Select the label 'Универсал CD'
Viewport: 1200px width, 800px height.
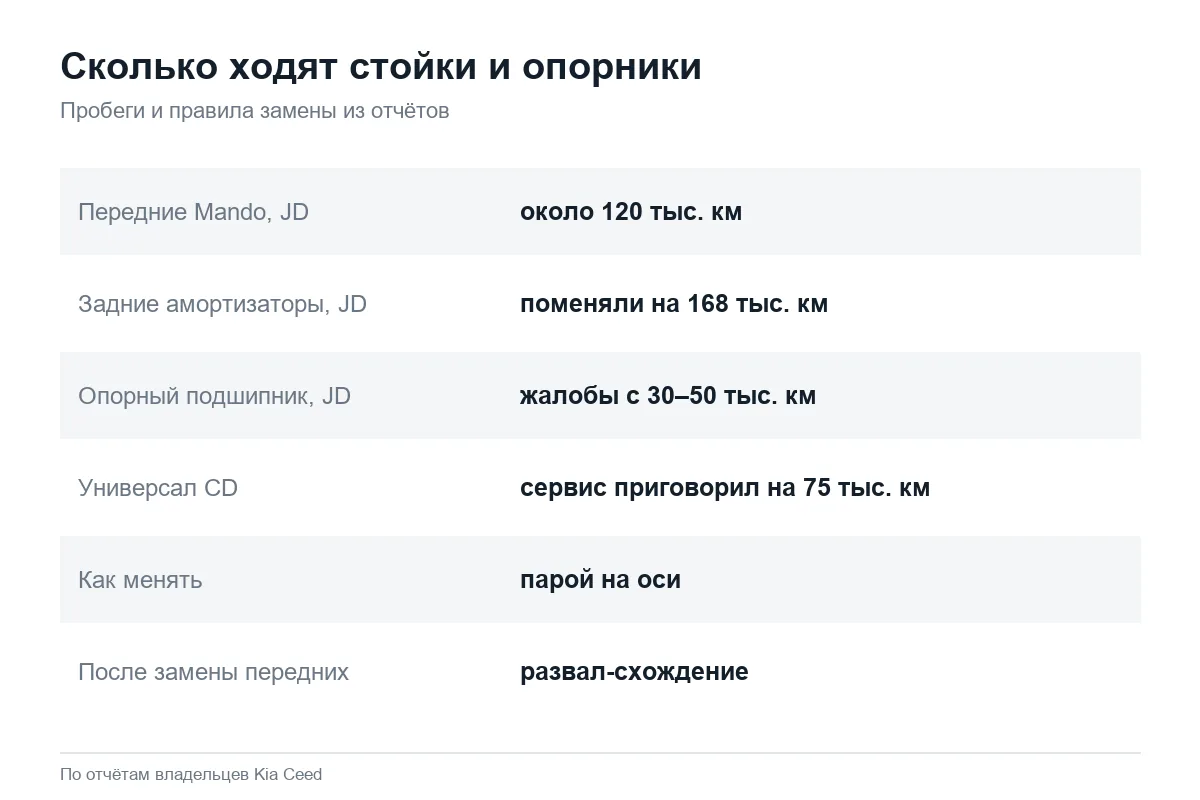158,488
